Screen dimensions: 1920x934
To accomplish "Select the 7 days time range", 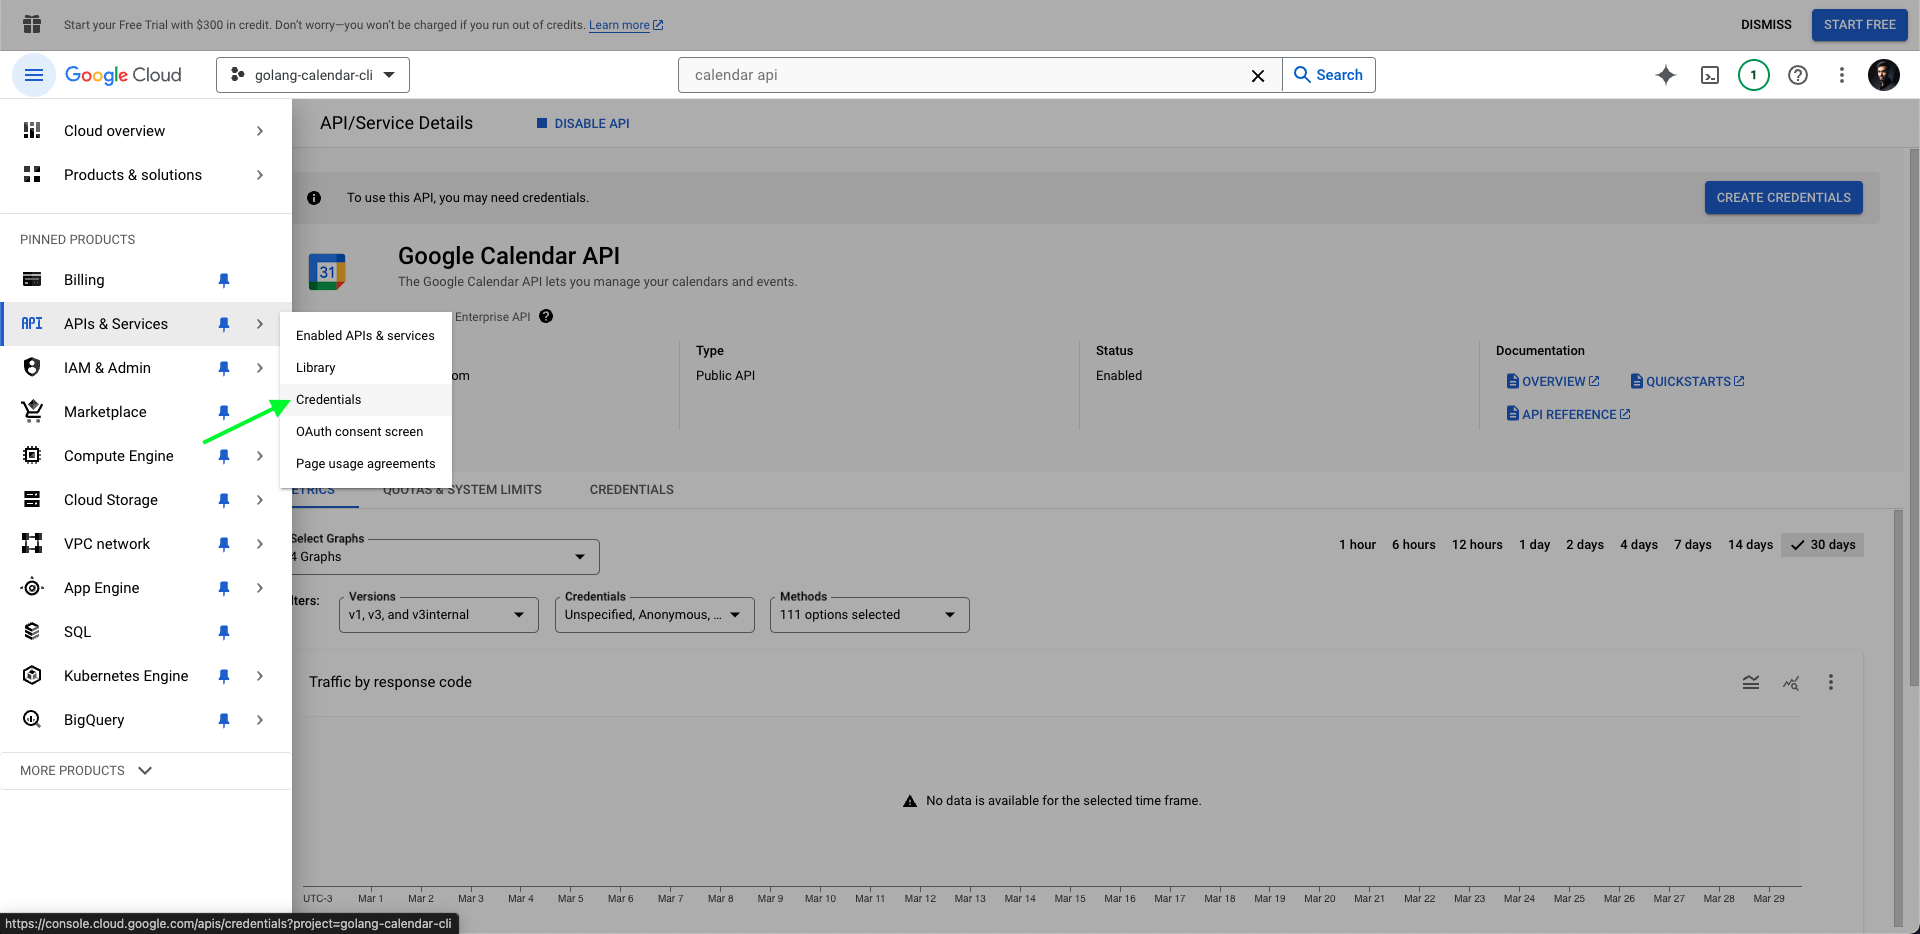I will click(1693, 545).
